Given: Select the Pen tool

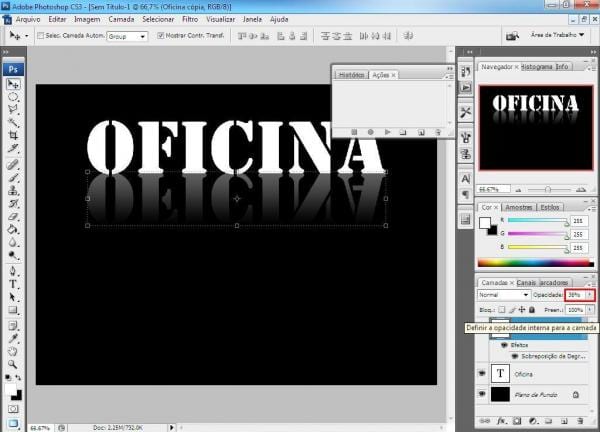Looking at the screenshot, I should point(13,271).
